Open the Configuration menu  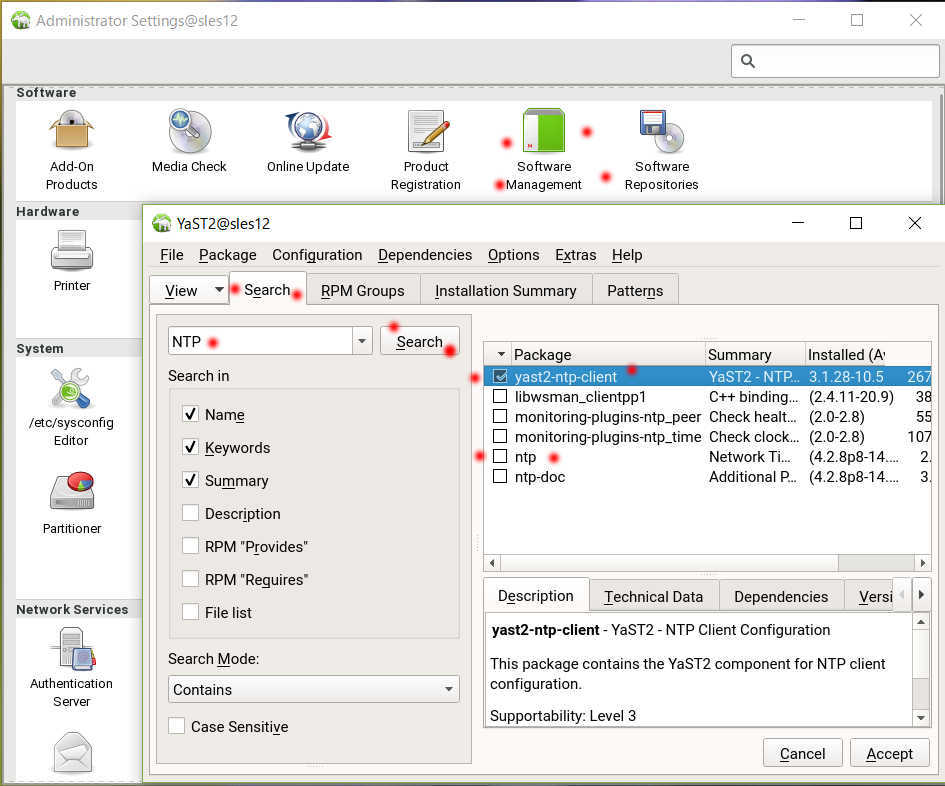(x=317, y=255)
